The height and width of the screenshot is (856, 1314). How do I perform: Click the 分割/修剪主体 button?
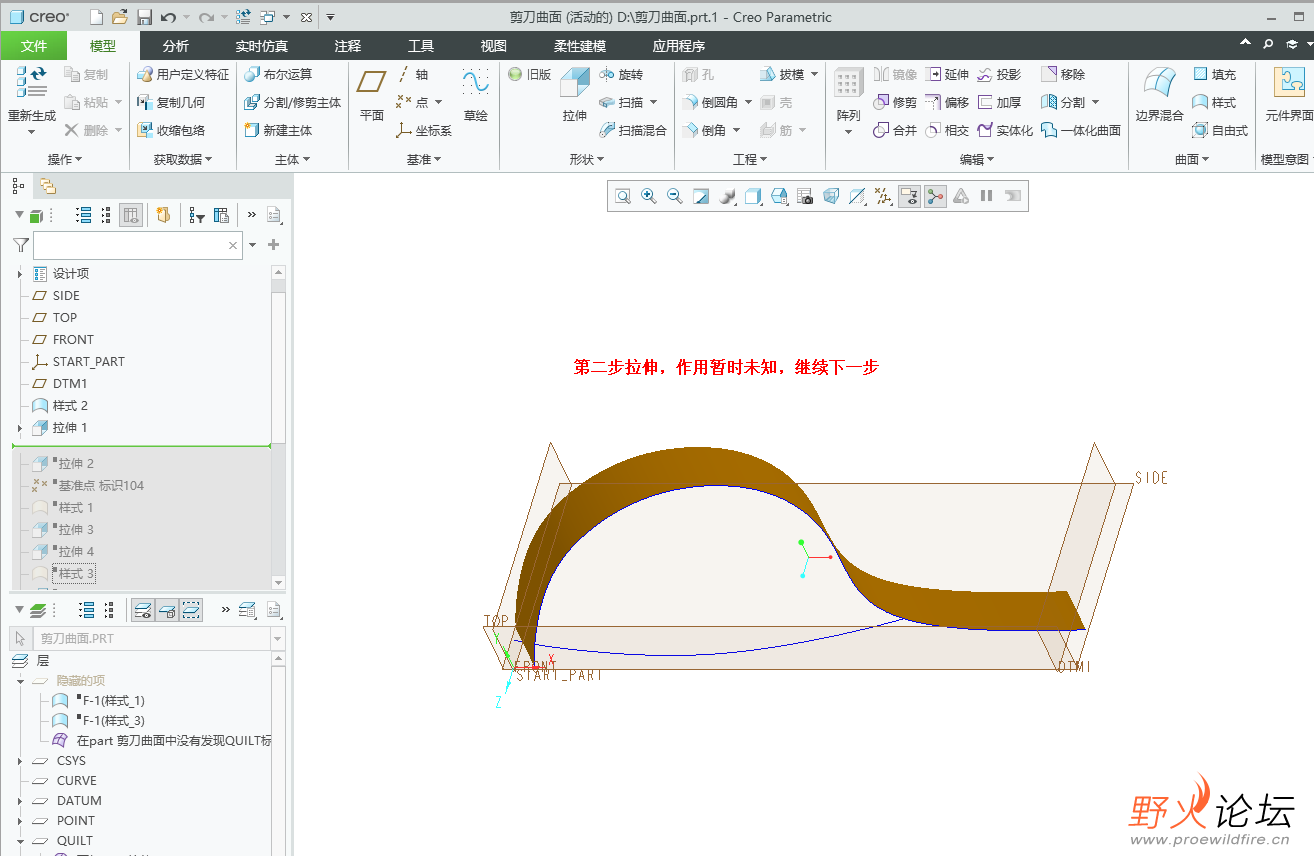tap(293, 103)
